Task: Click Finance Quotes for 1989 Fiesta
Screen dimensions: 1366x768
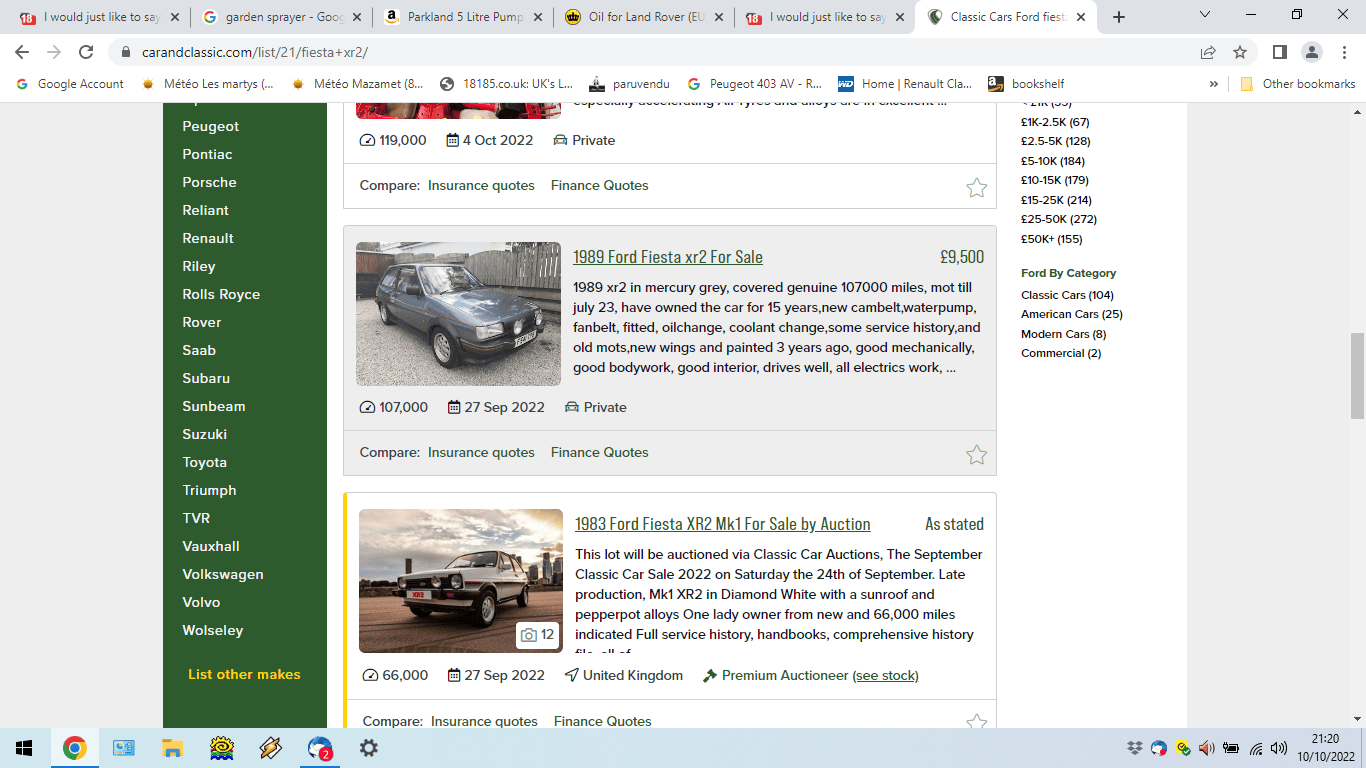Action: 600,452
